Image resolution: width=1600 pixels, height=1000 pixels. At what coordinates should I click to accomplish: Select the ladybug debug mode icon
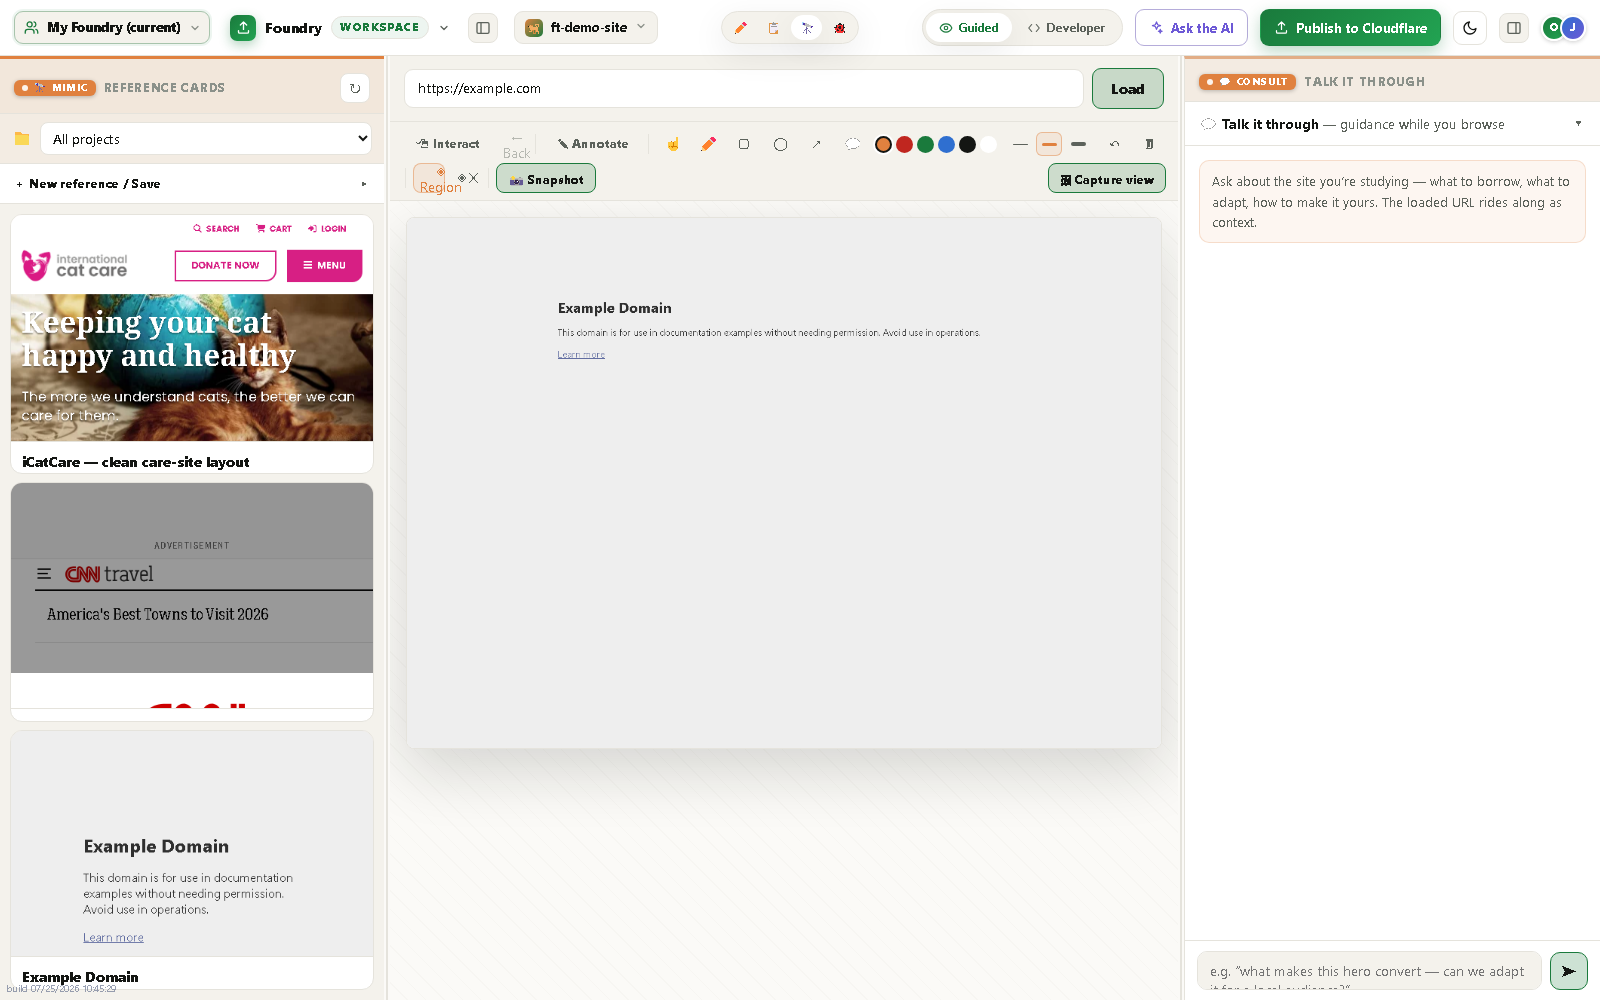coord(839,28)
